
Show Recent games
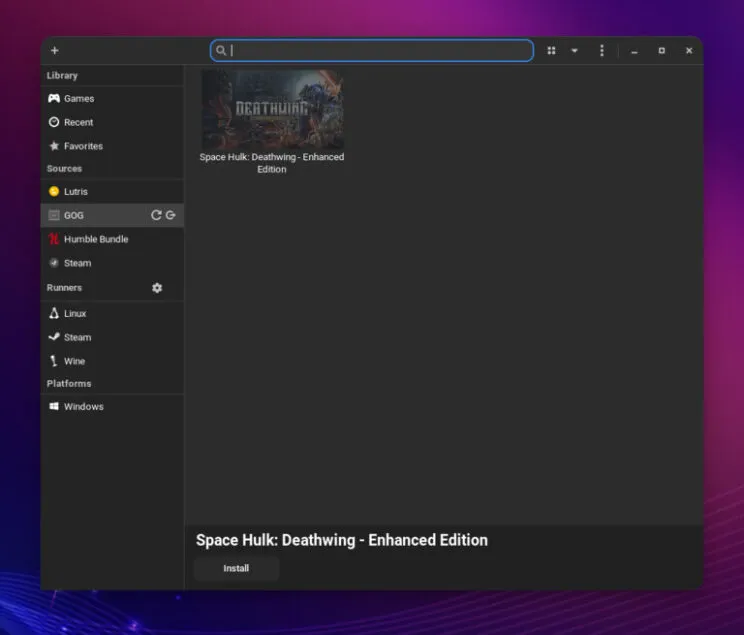point(112,122)
